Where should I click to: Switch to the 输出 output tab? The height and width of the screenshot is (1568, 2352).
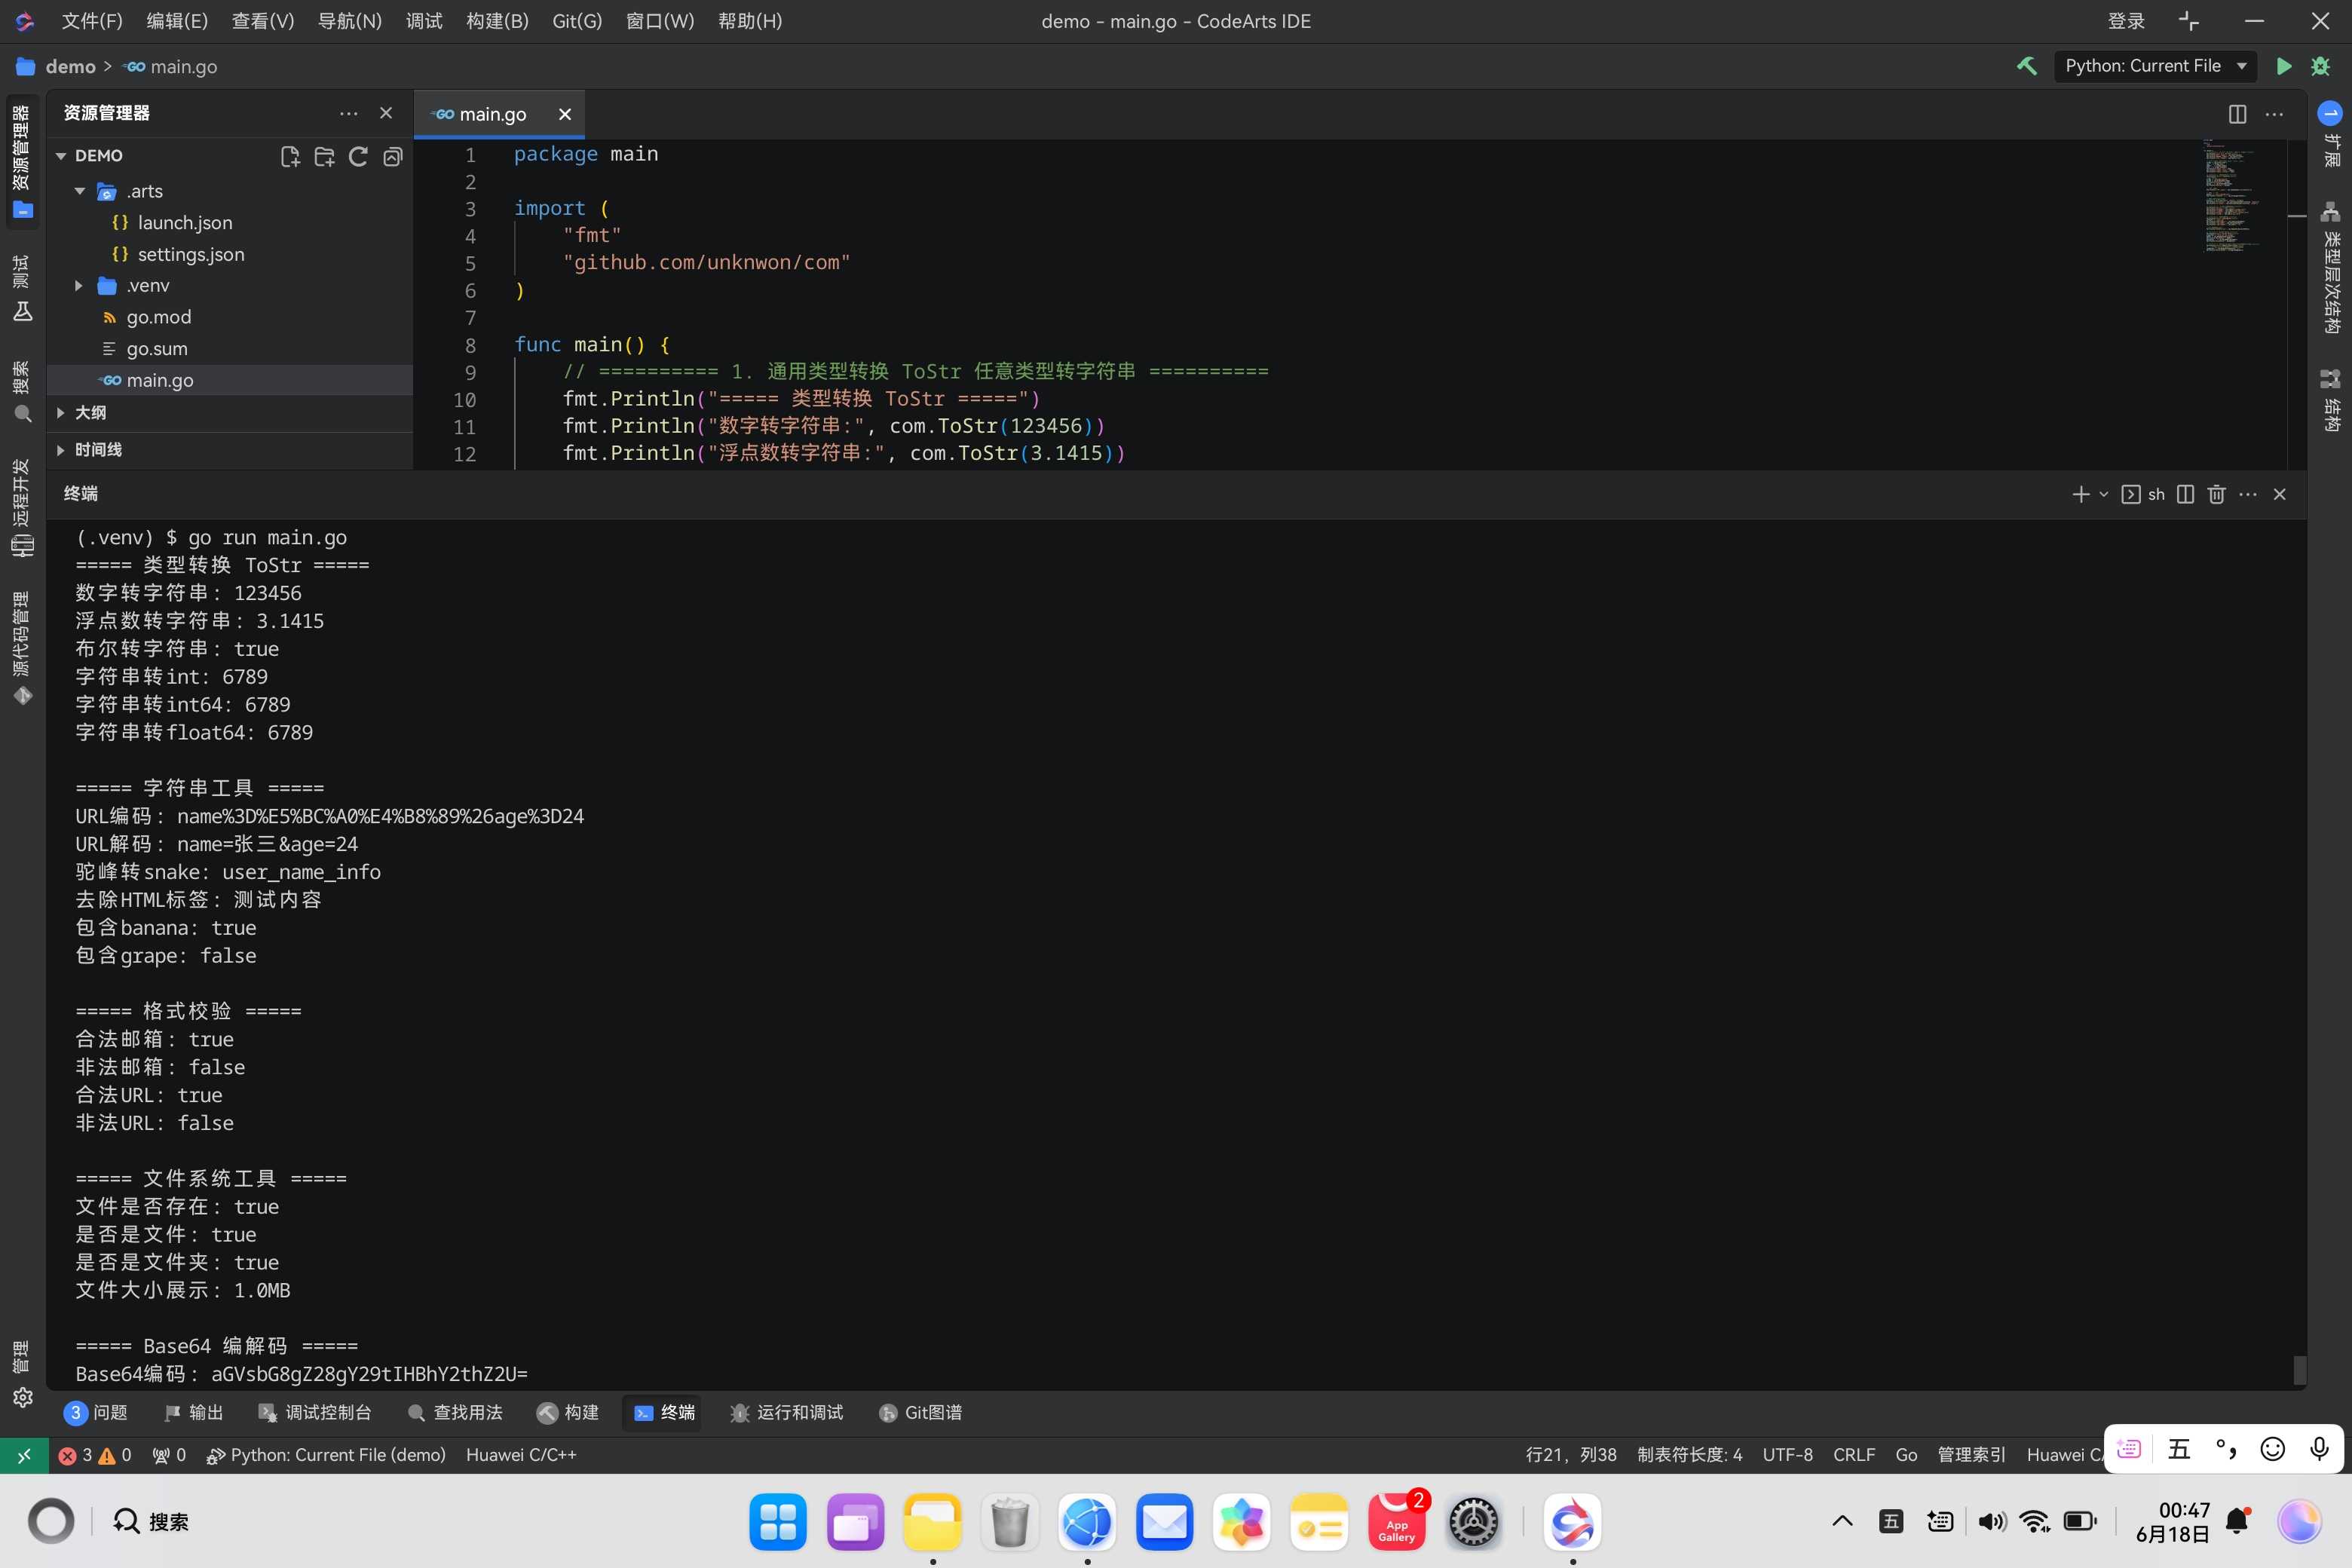(194, 1412)
